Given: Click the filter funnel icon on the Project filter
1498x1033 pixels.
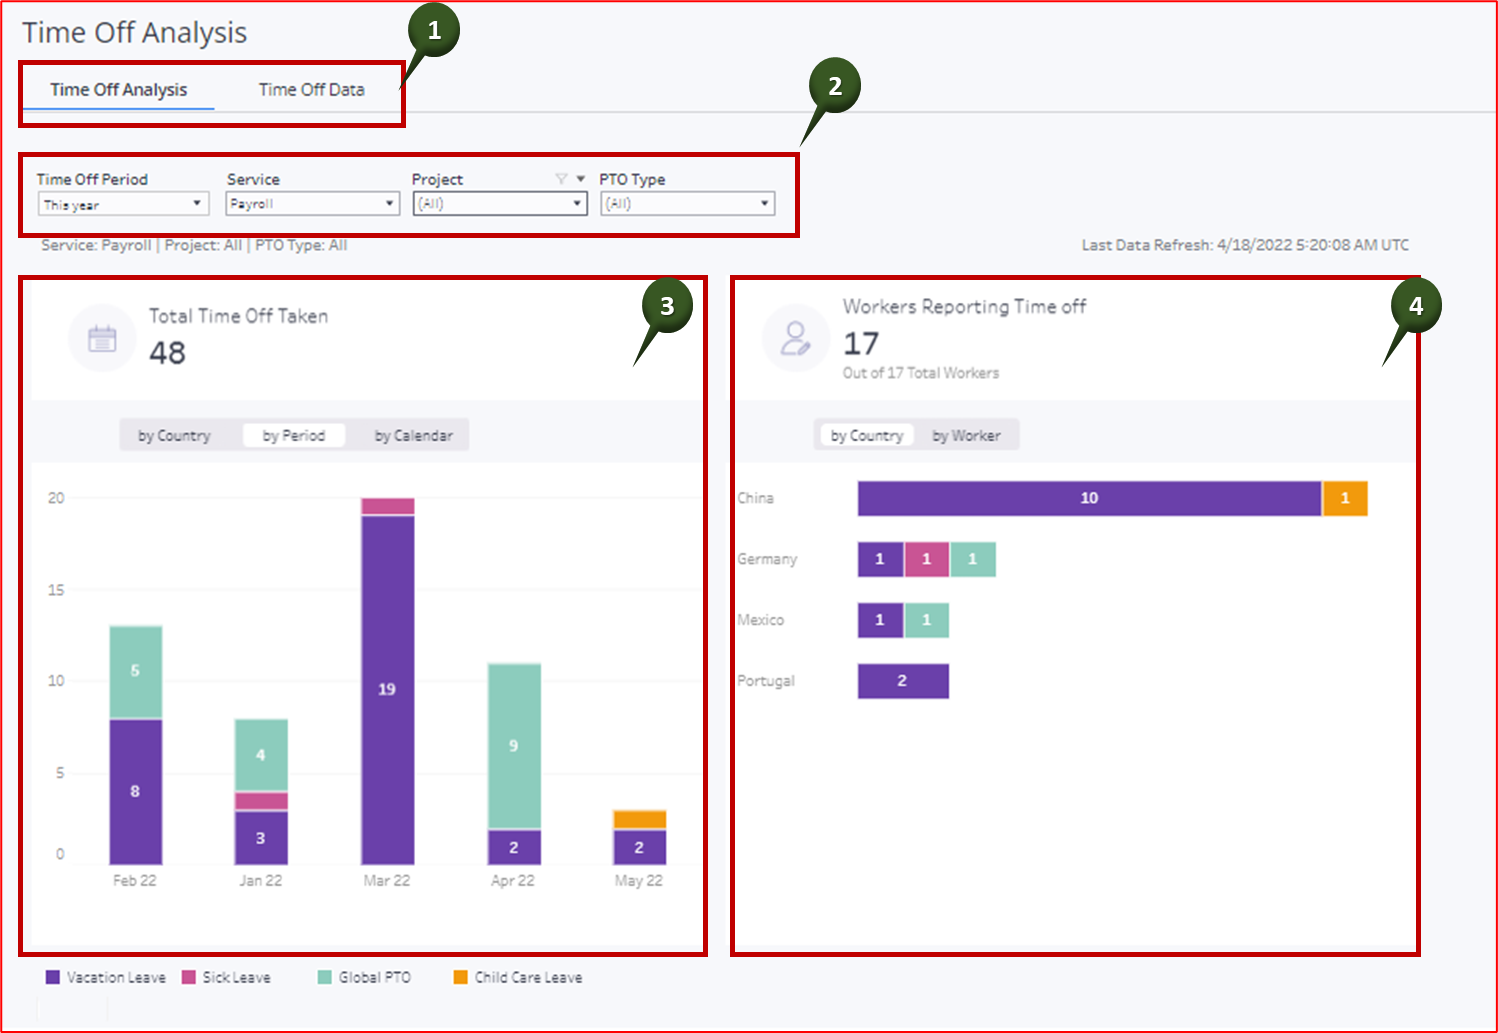Looking at the screenshot, I should pos(560,177).
